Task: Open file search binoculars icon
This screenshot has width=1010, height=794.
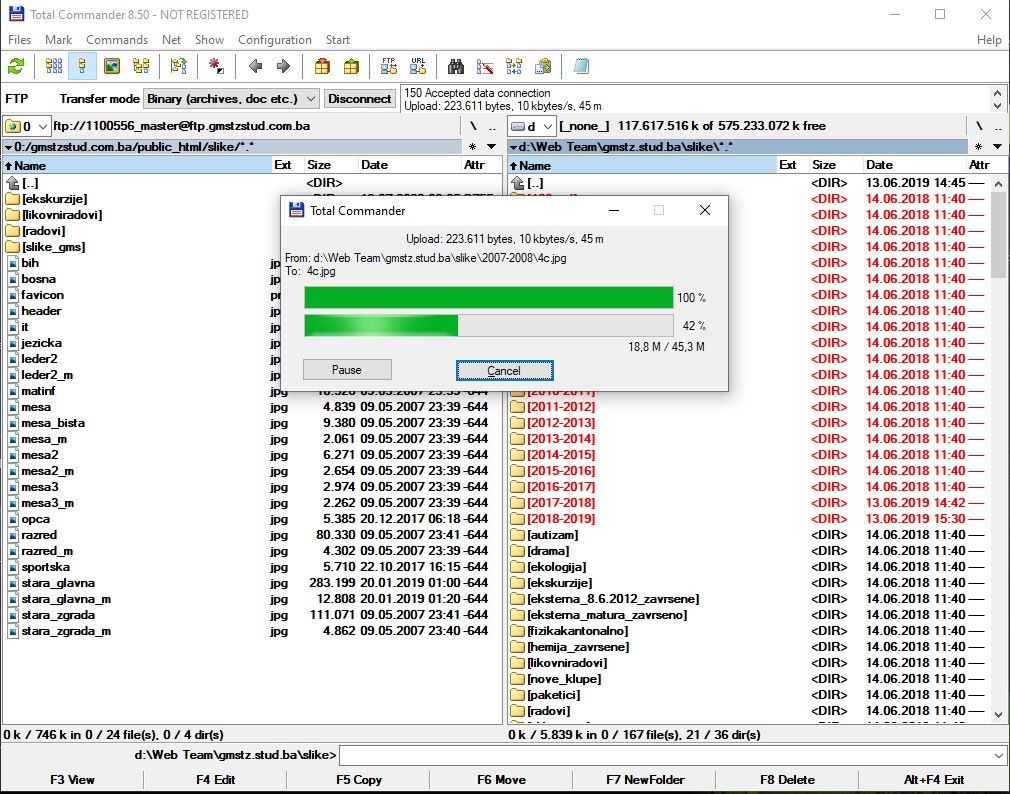Action: [456, 66]
